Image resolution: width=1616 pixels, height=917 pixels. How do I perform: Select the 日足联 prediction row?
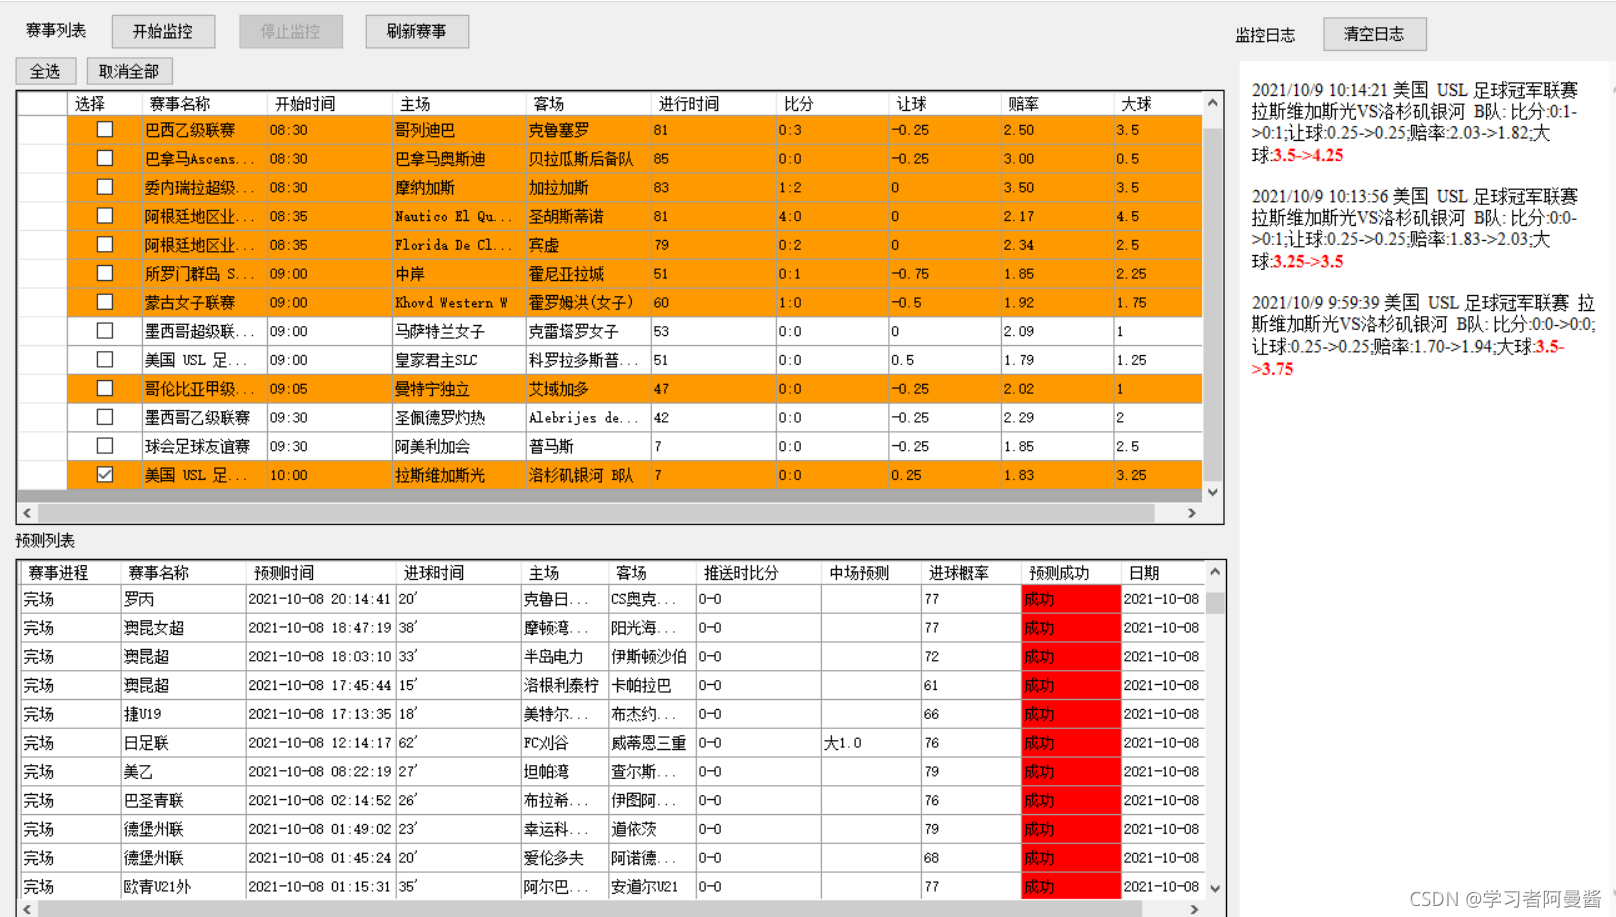click(x=611, y=743)
